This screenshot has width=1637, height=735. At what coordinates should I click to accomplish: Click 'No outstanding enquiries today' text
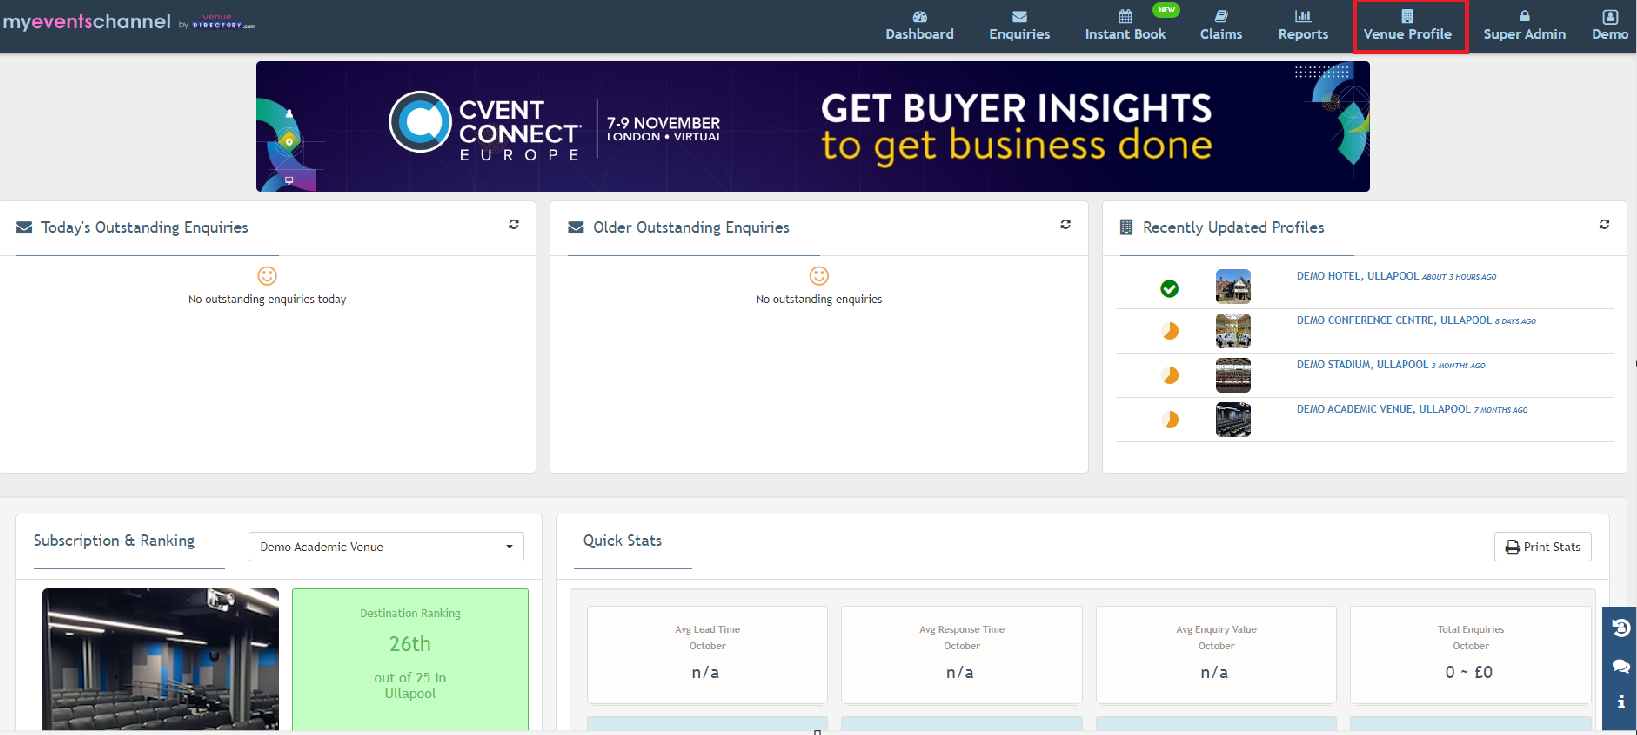pyautogui.click(x=267, y=299)
